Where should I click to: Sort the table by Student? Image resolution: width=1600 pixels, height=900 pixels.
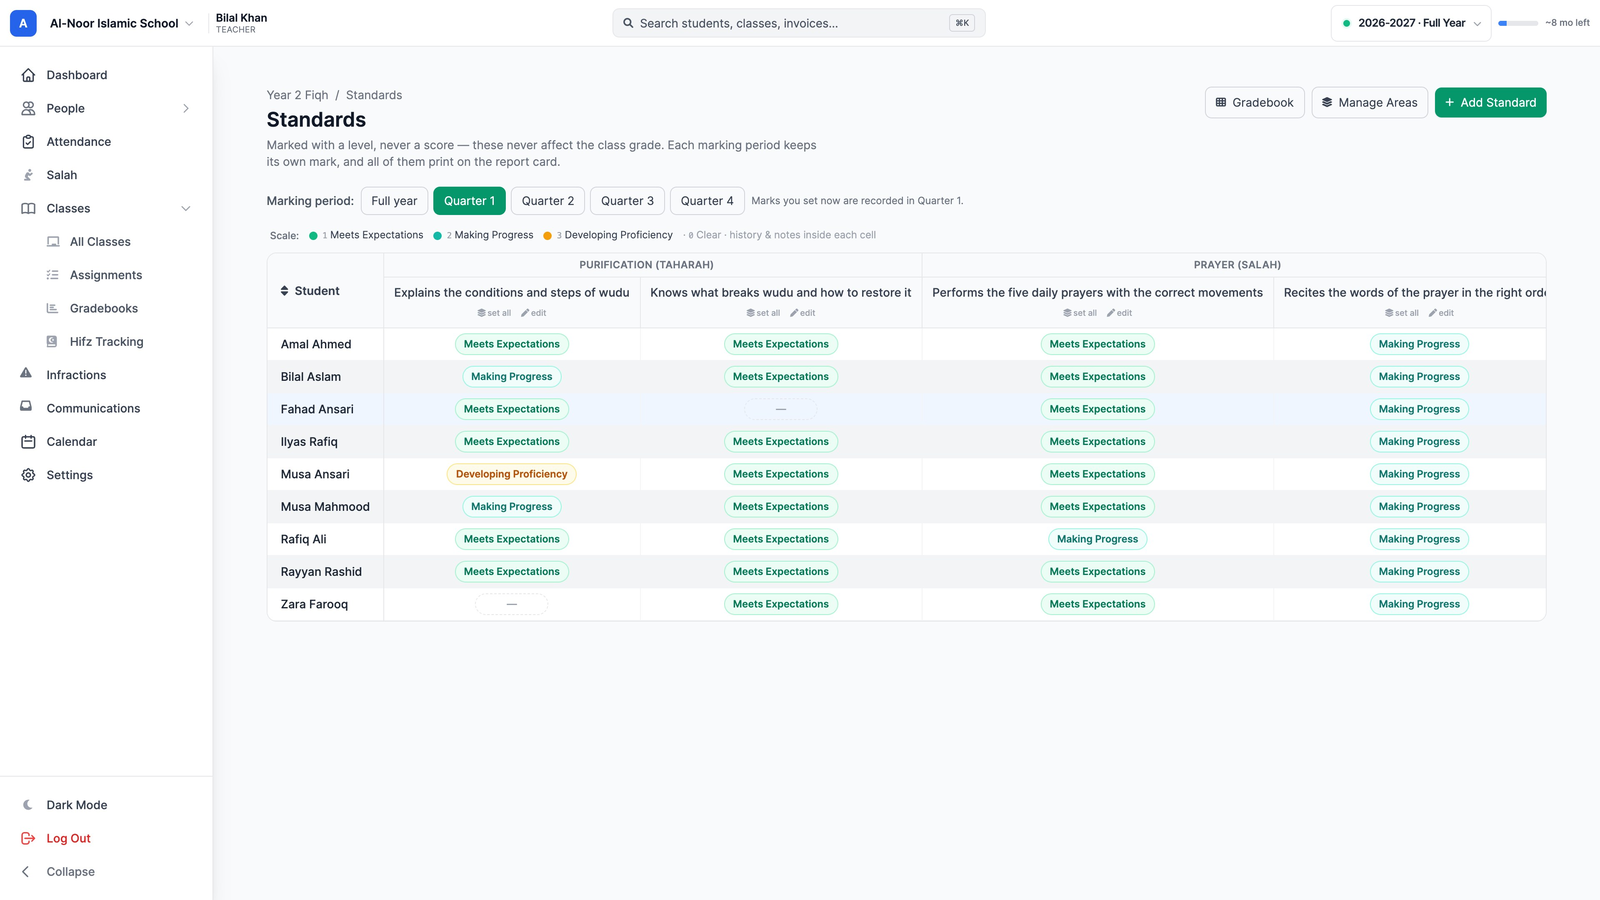point(310,291)
